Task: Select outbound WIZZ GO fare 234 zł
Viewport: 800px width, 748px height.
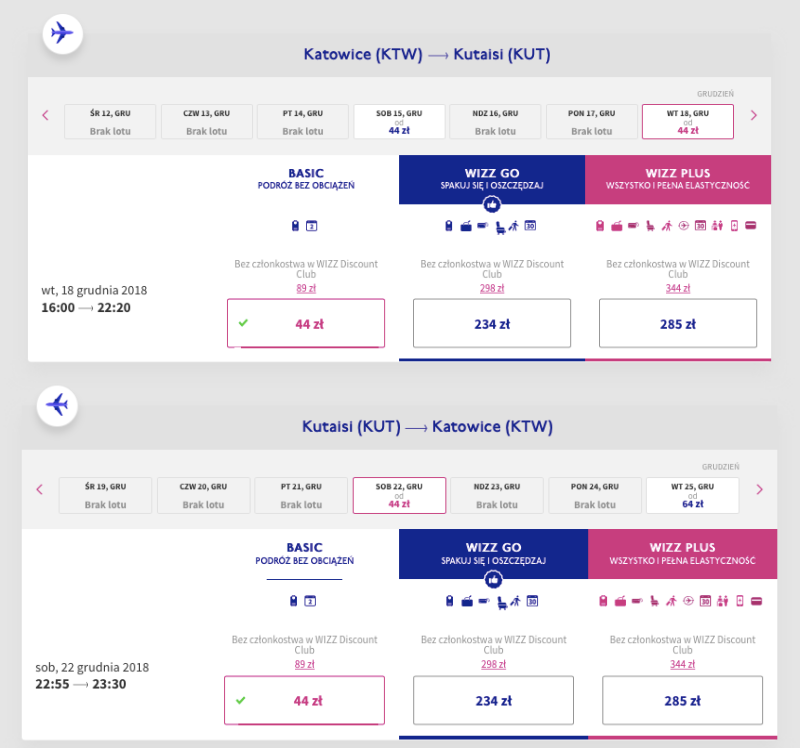Action: tap(492, 323)
